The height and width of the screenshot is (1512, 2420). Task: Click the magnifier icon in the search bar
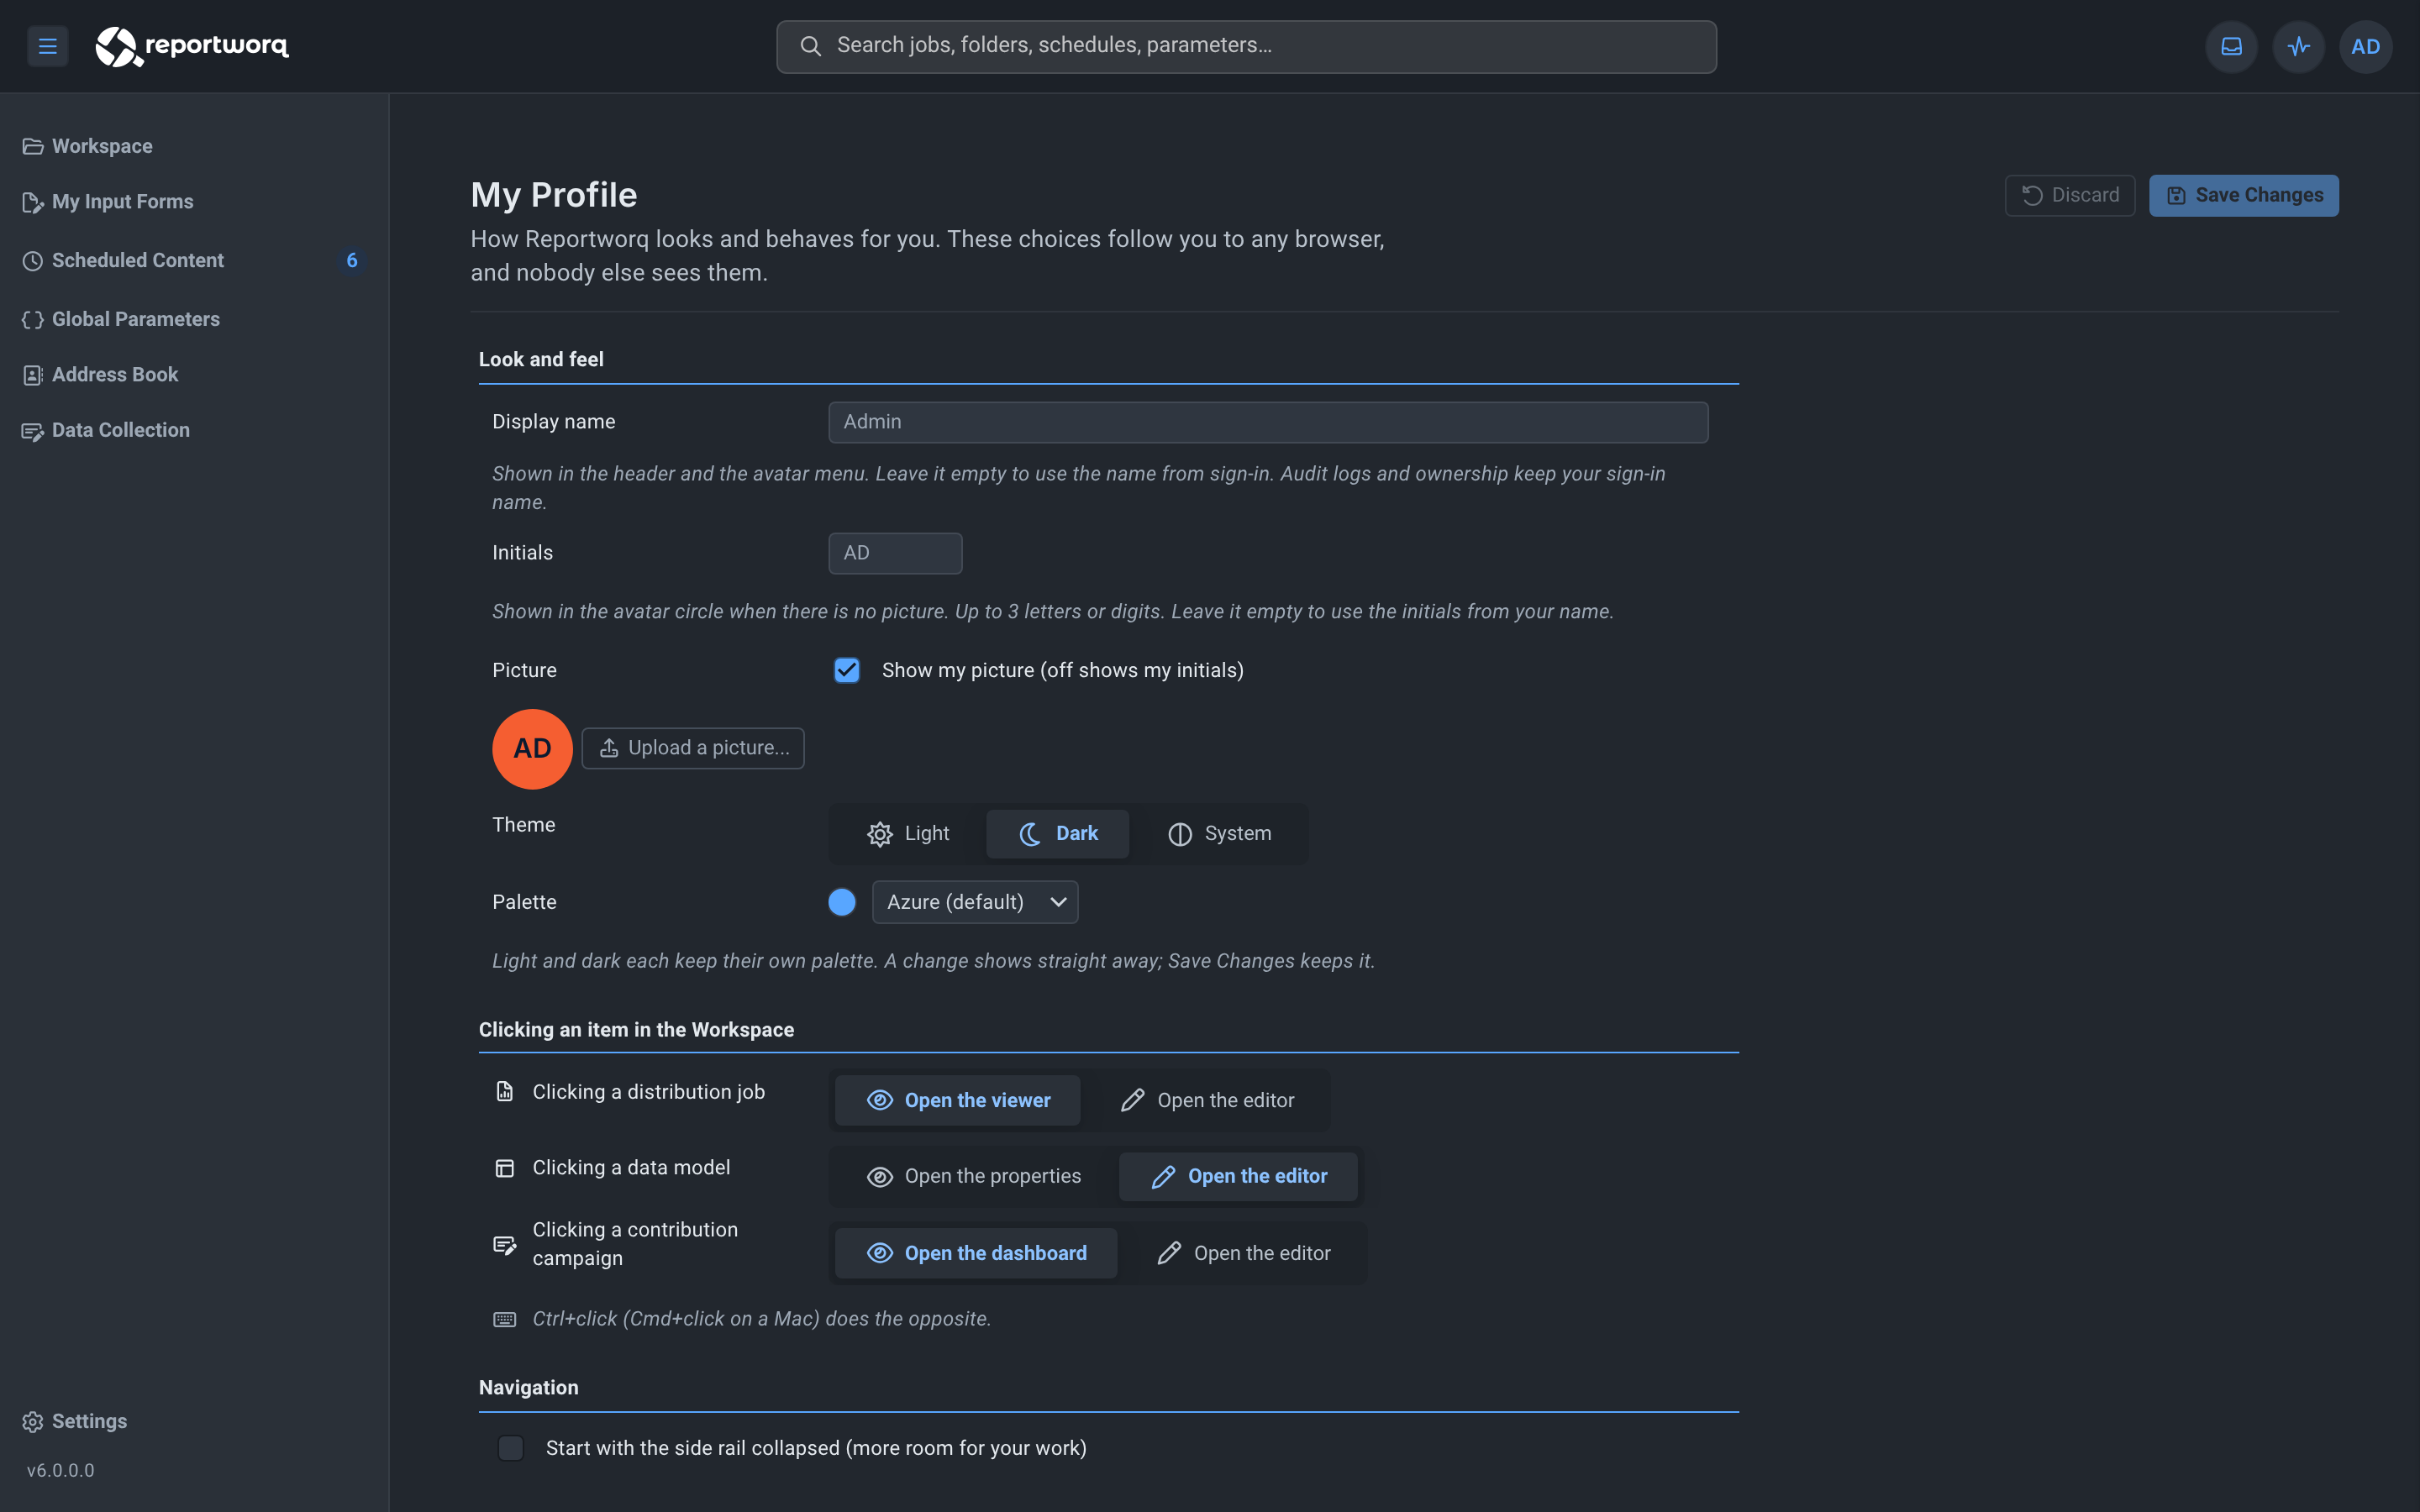pyautogui.click(x=810, y=46)
